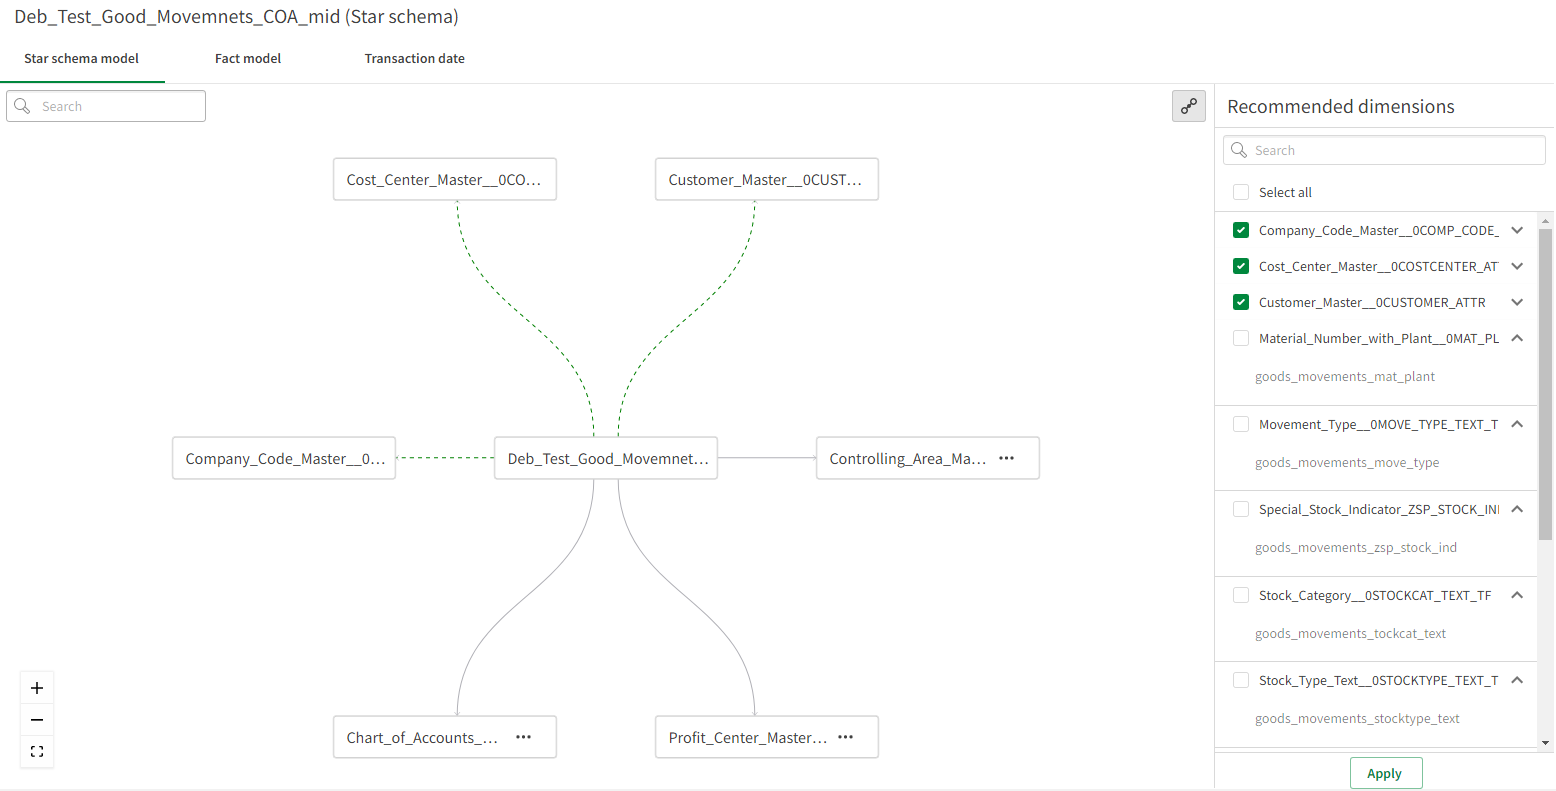Viewport: 1556px width, 791px height.
Task: Click the fit-to-screen icon
Action: point(37,752)
